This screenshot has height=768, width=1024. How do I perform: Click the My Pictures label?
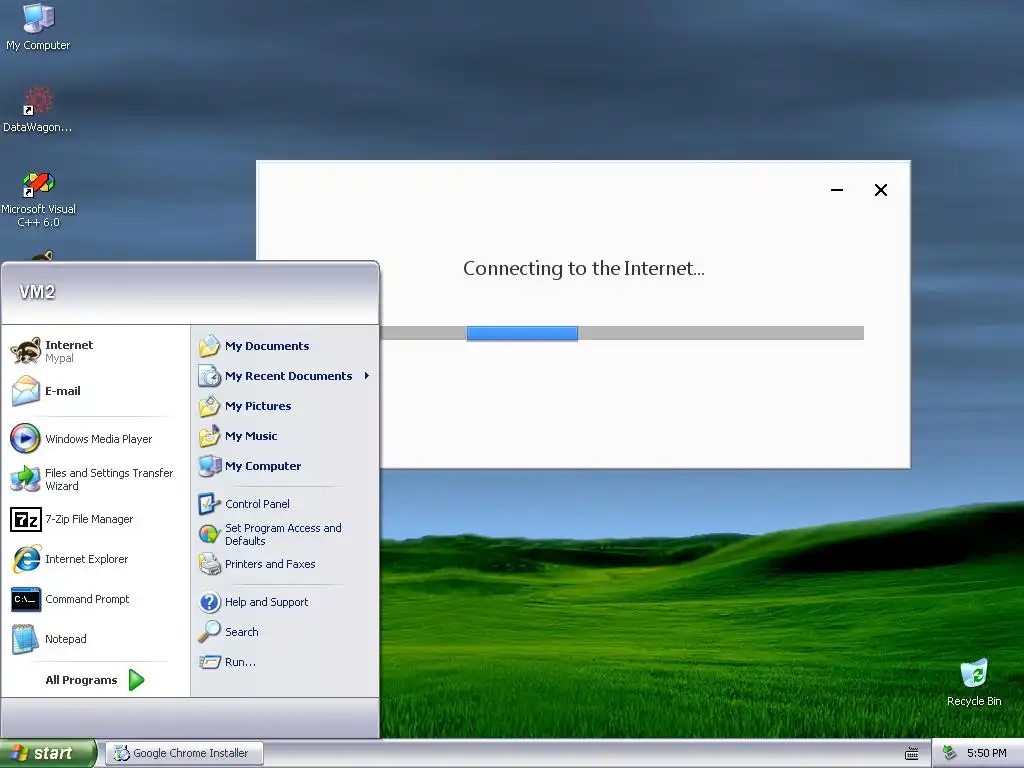(258, 406)
